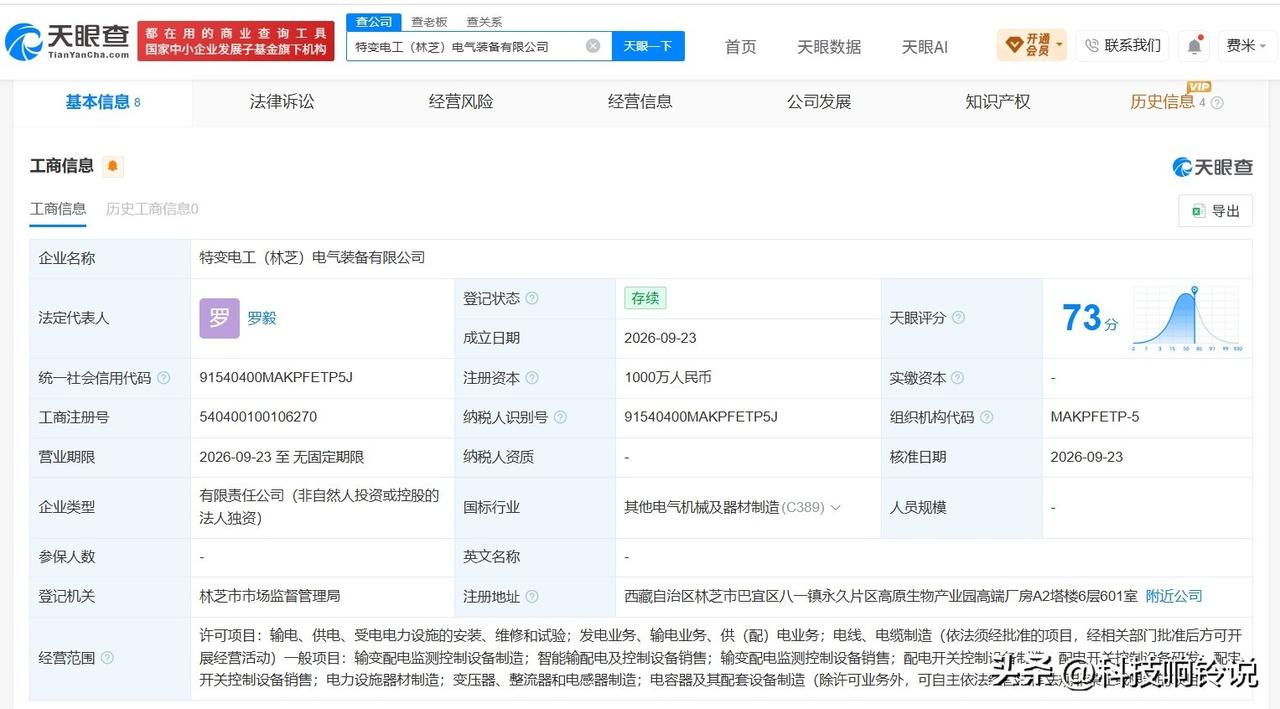This screenshot has height=709, width=1280.
Task: Open the 经营信息 tab
Action: point(640,102)
